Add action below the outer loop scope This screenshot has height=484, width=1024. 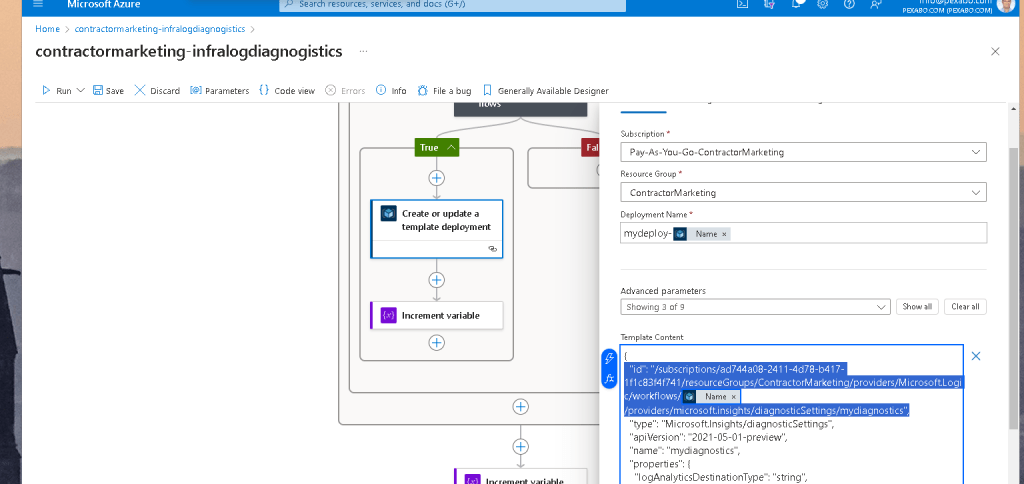pyautogui.click(x=520, y=447)
